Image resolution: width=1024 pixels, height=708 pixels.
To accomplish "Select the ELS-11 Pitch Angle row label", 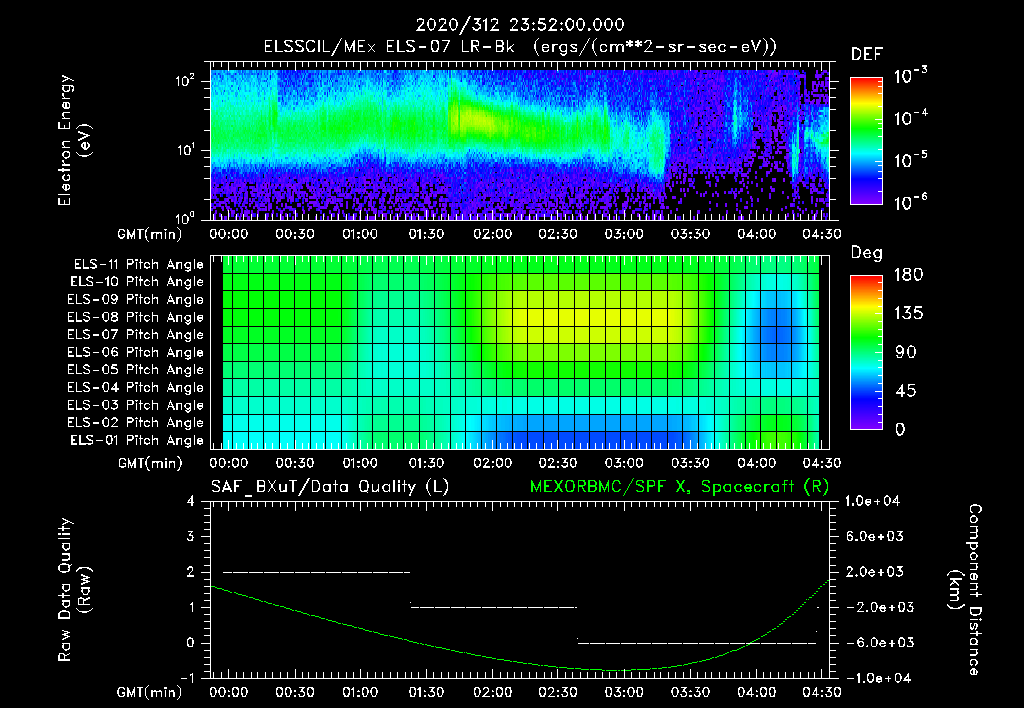I will 138,265.
